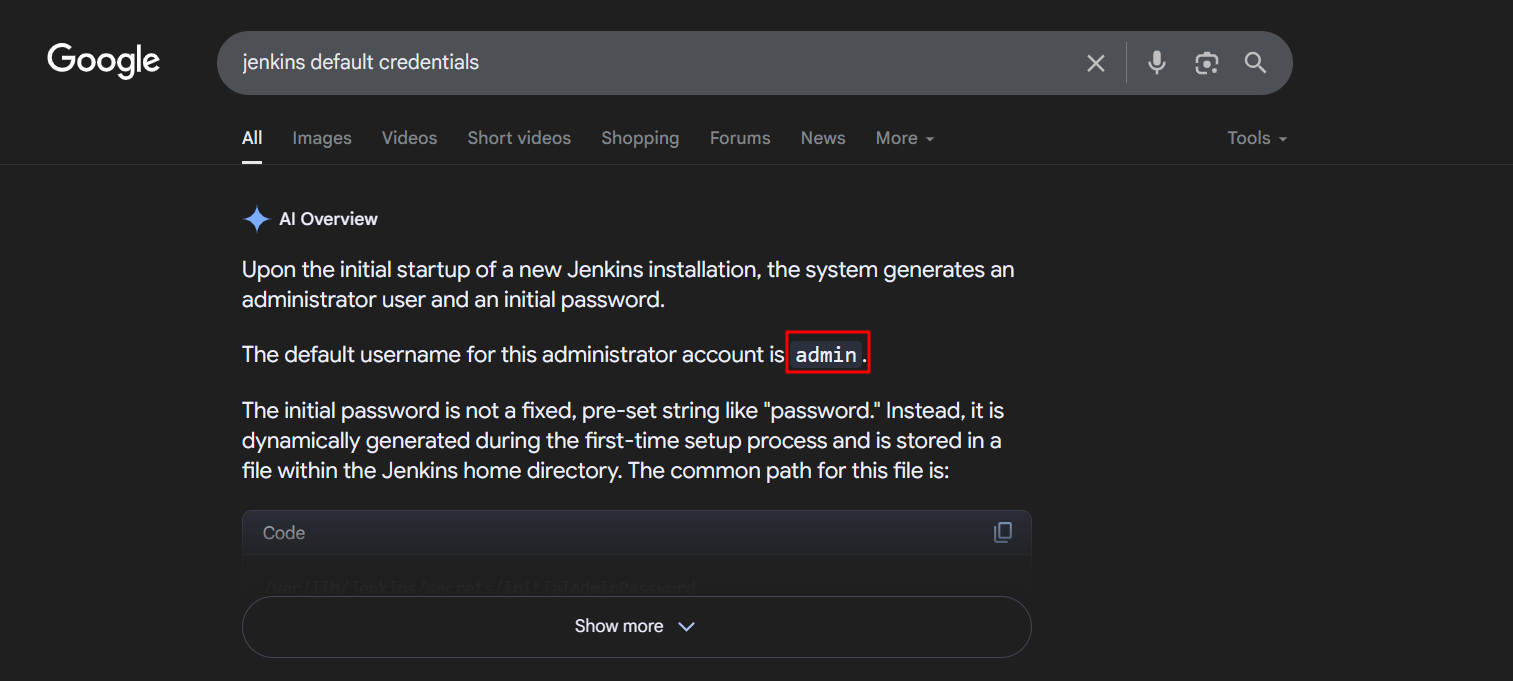Expand the More dropdown menu
This screenshot has width=1513, height=681.
pos(904,138)
